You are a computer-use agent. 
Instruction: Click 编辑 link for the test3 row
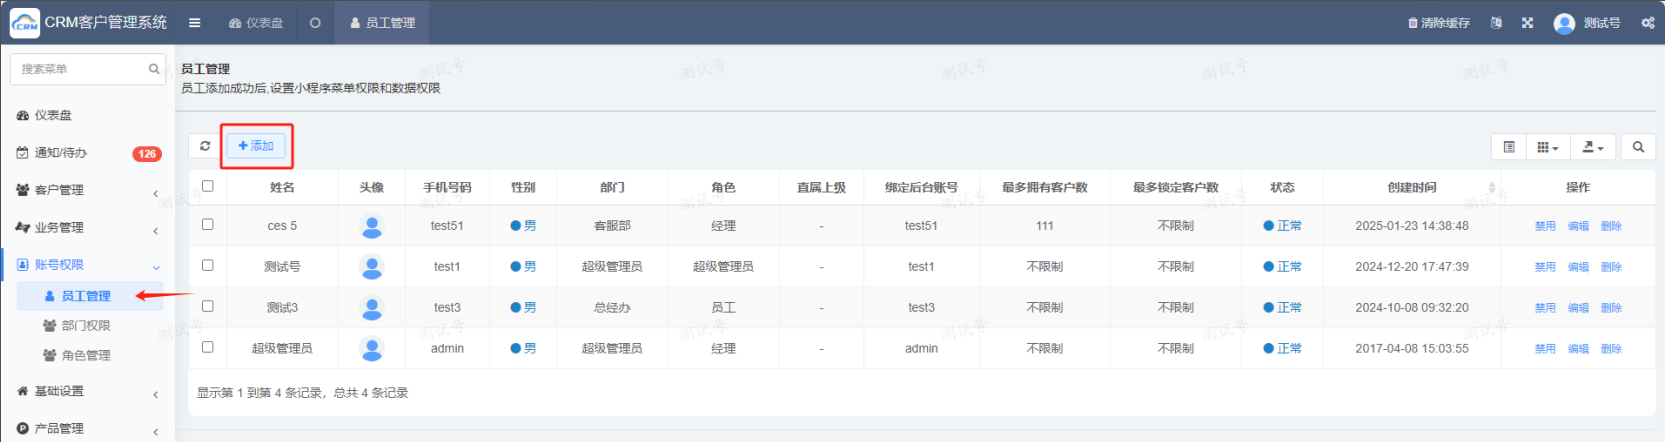(1578, 308)
